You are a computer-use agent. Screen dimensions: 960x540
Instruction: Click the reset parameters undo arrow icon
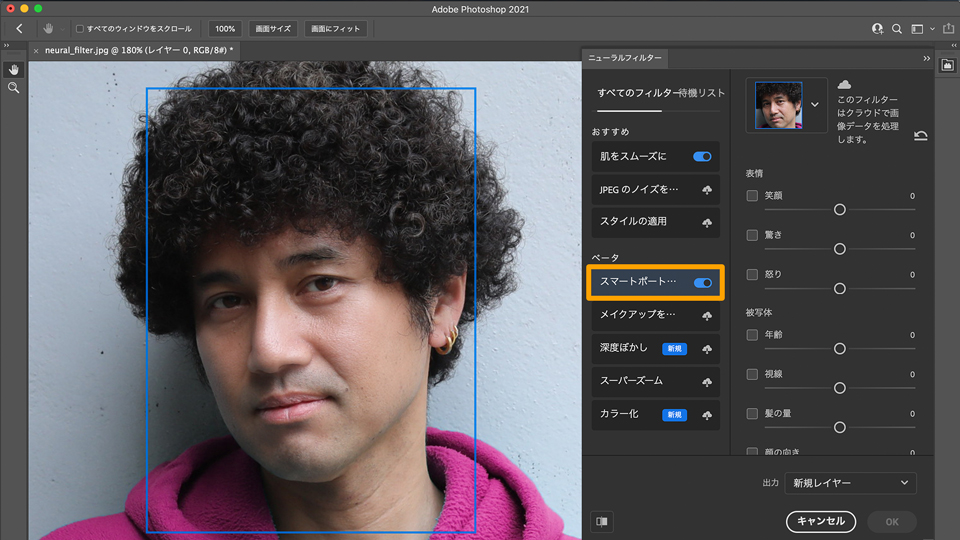pos(920,135)
